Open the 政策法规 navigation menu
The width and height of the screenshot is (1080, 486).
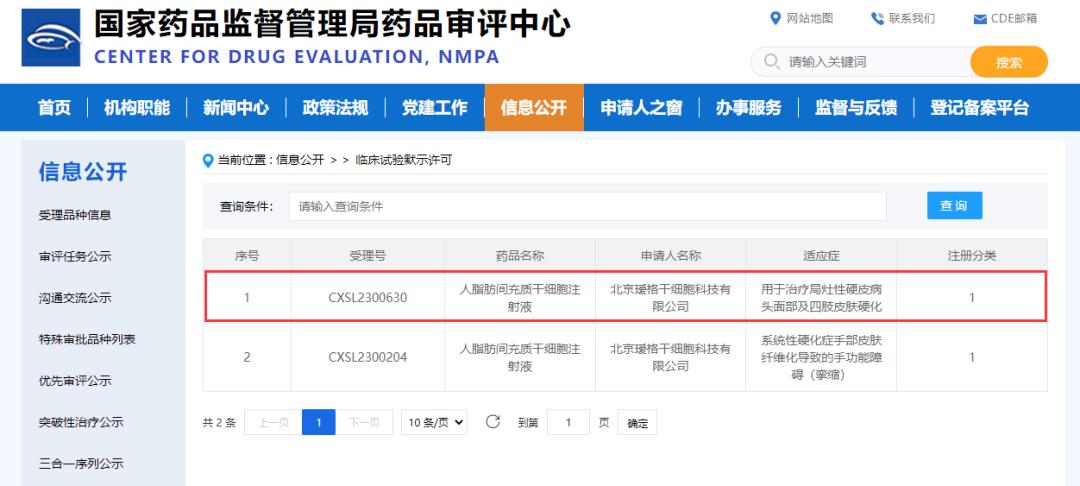[335, 107]
